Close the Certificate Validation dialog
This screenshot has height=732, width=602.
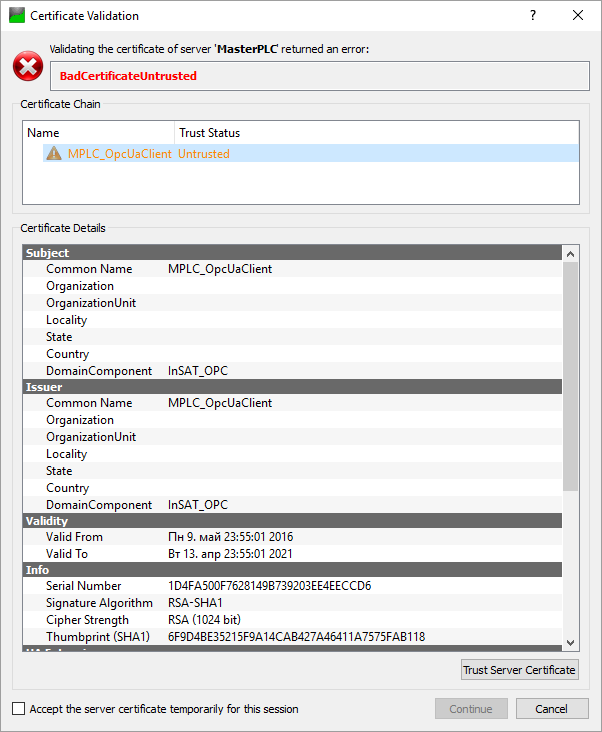[578, 15]
